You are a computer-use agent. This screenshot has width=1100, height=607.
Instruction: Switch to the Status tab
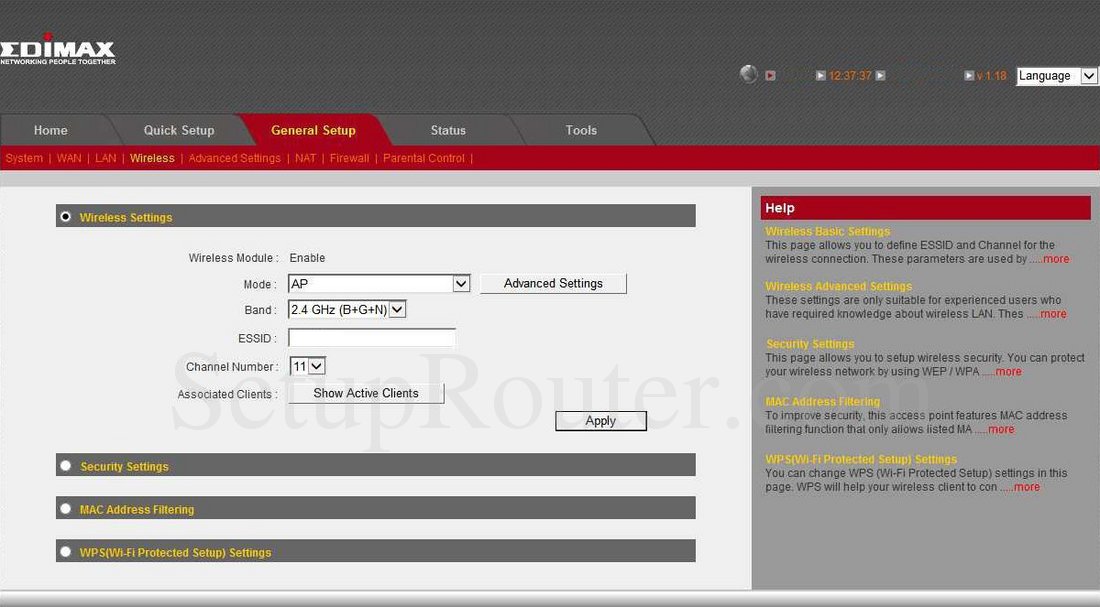448,130
